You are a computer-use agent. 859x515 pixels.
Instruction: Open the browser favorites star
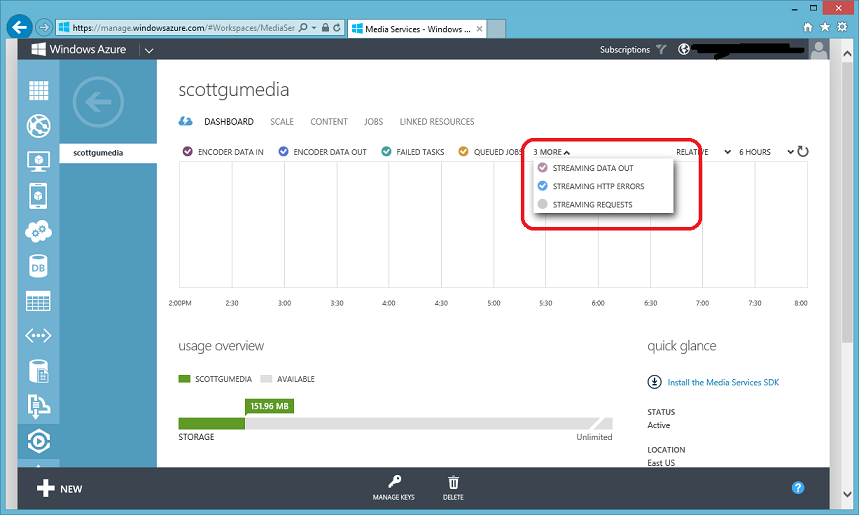click(824, 27)
